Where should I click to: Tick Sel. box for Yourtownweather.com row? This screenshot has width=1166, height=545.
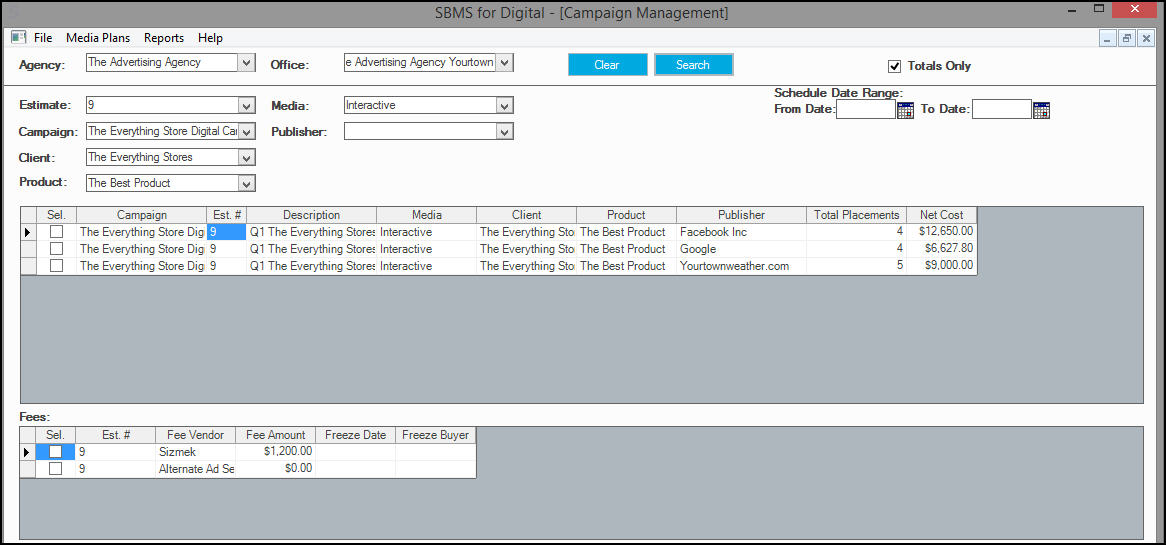tap(56, 266)
